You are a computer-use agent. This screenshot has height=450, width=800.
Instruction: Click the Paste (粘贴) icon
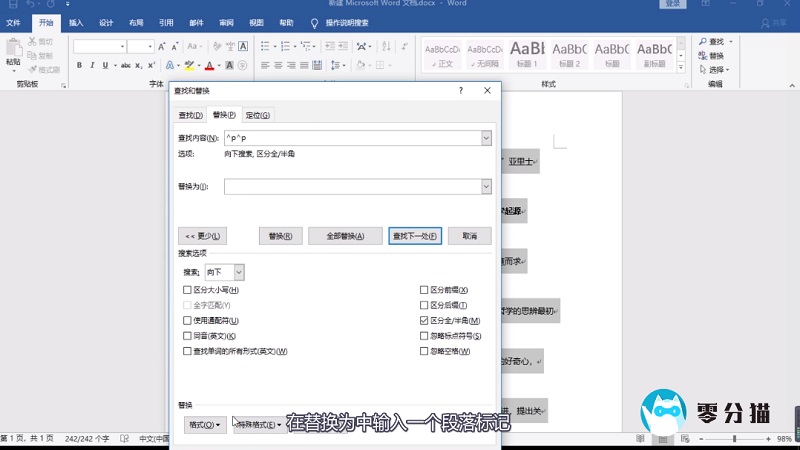pos(13,52)
